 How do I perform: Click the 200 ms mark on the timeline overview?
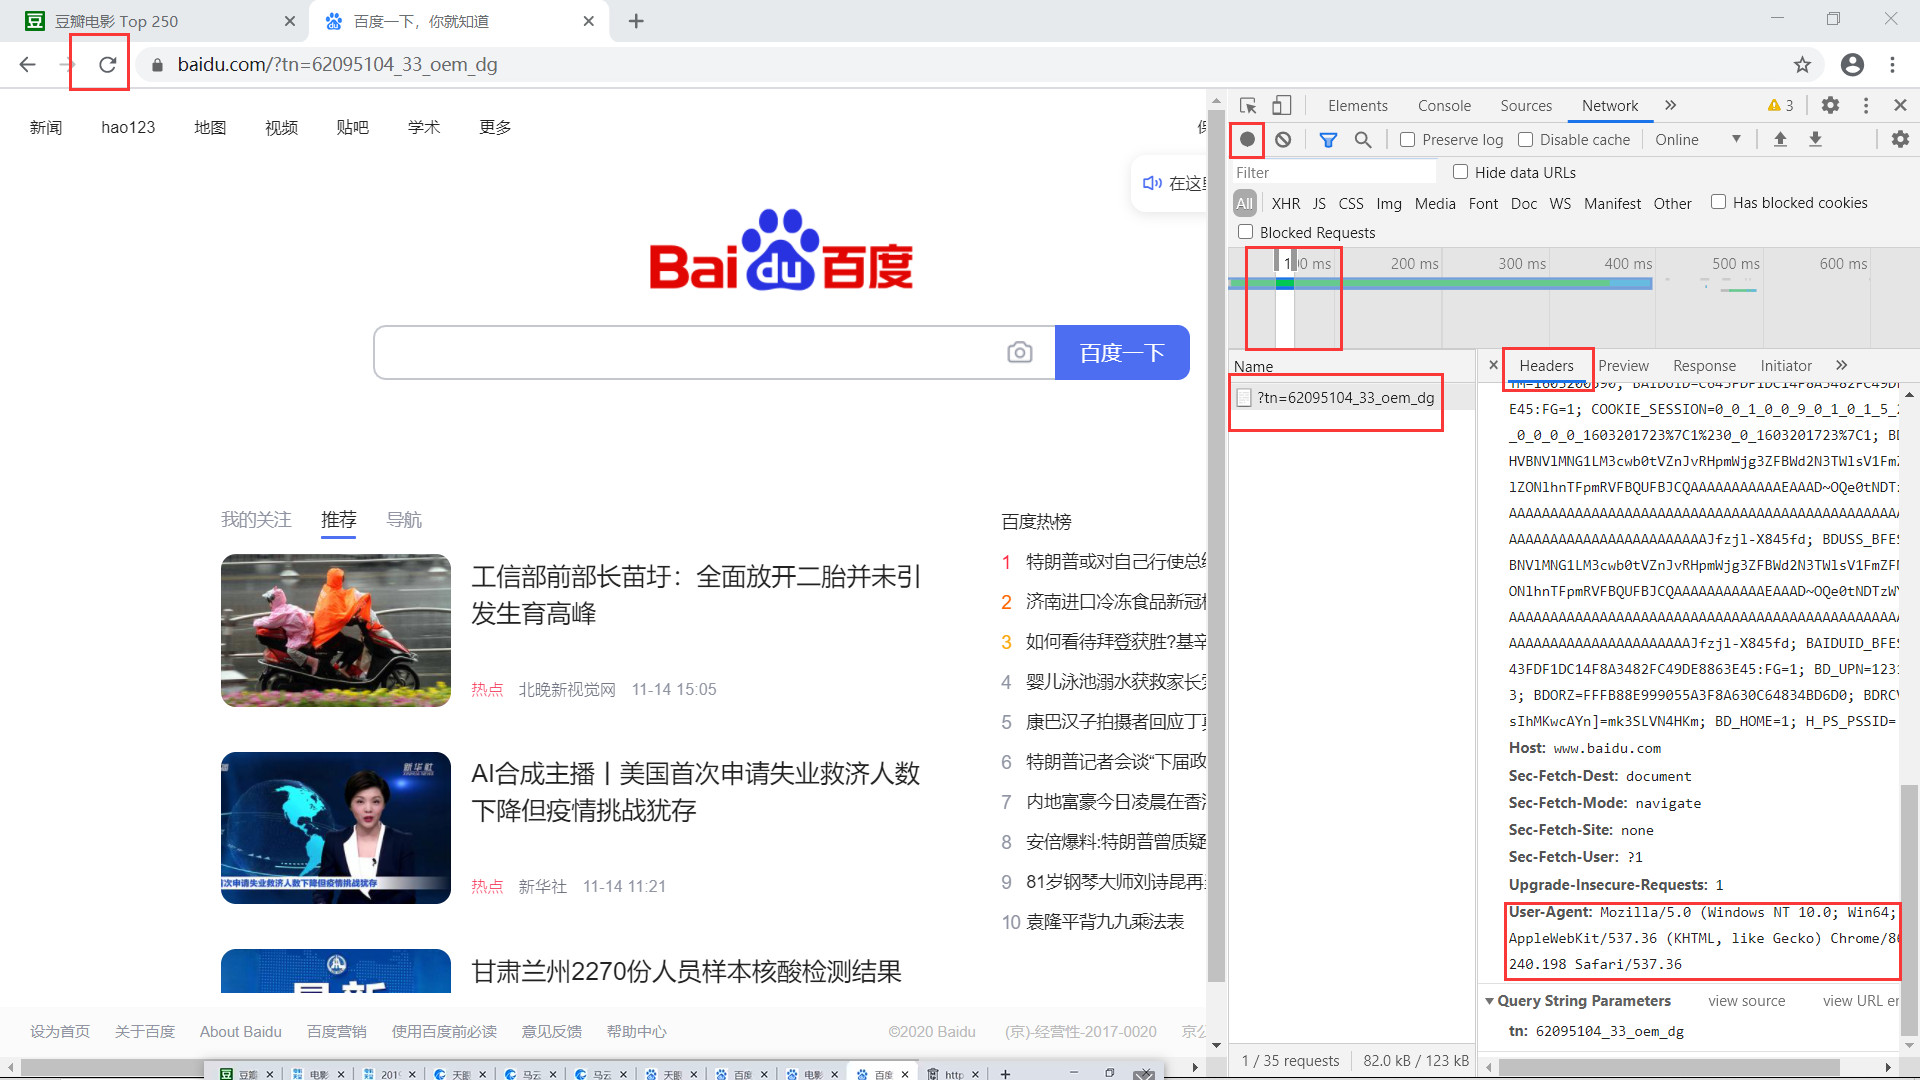[1414, 264]
